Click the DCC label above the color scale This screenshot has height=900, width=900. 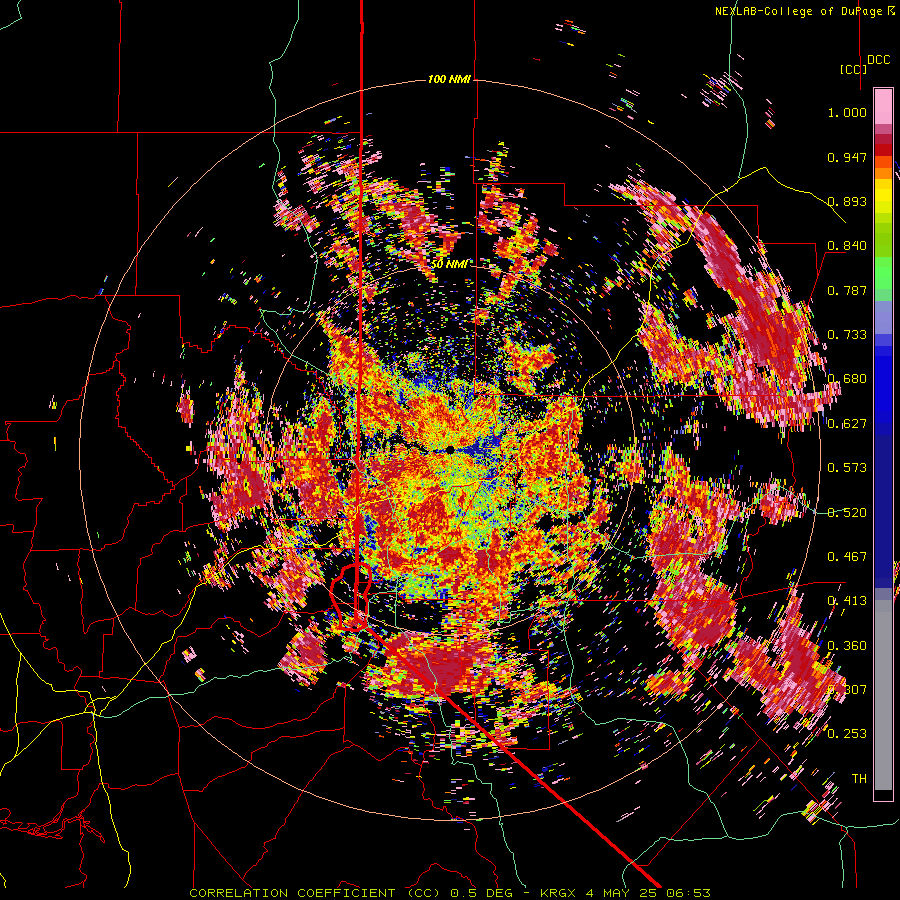(x=879, y=60)
